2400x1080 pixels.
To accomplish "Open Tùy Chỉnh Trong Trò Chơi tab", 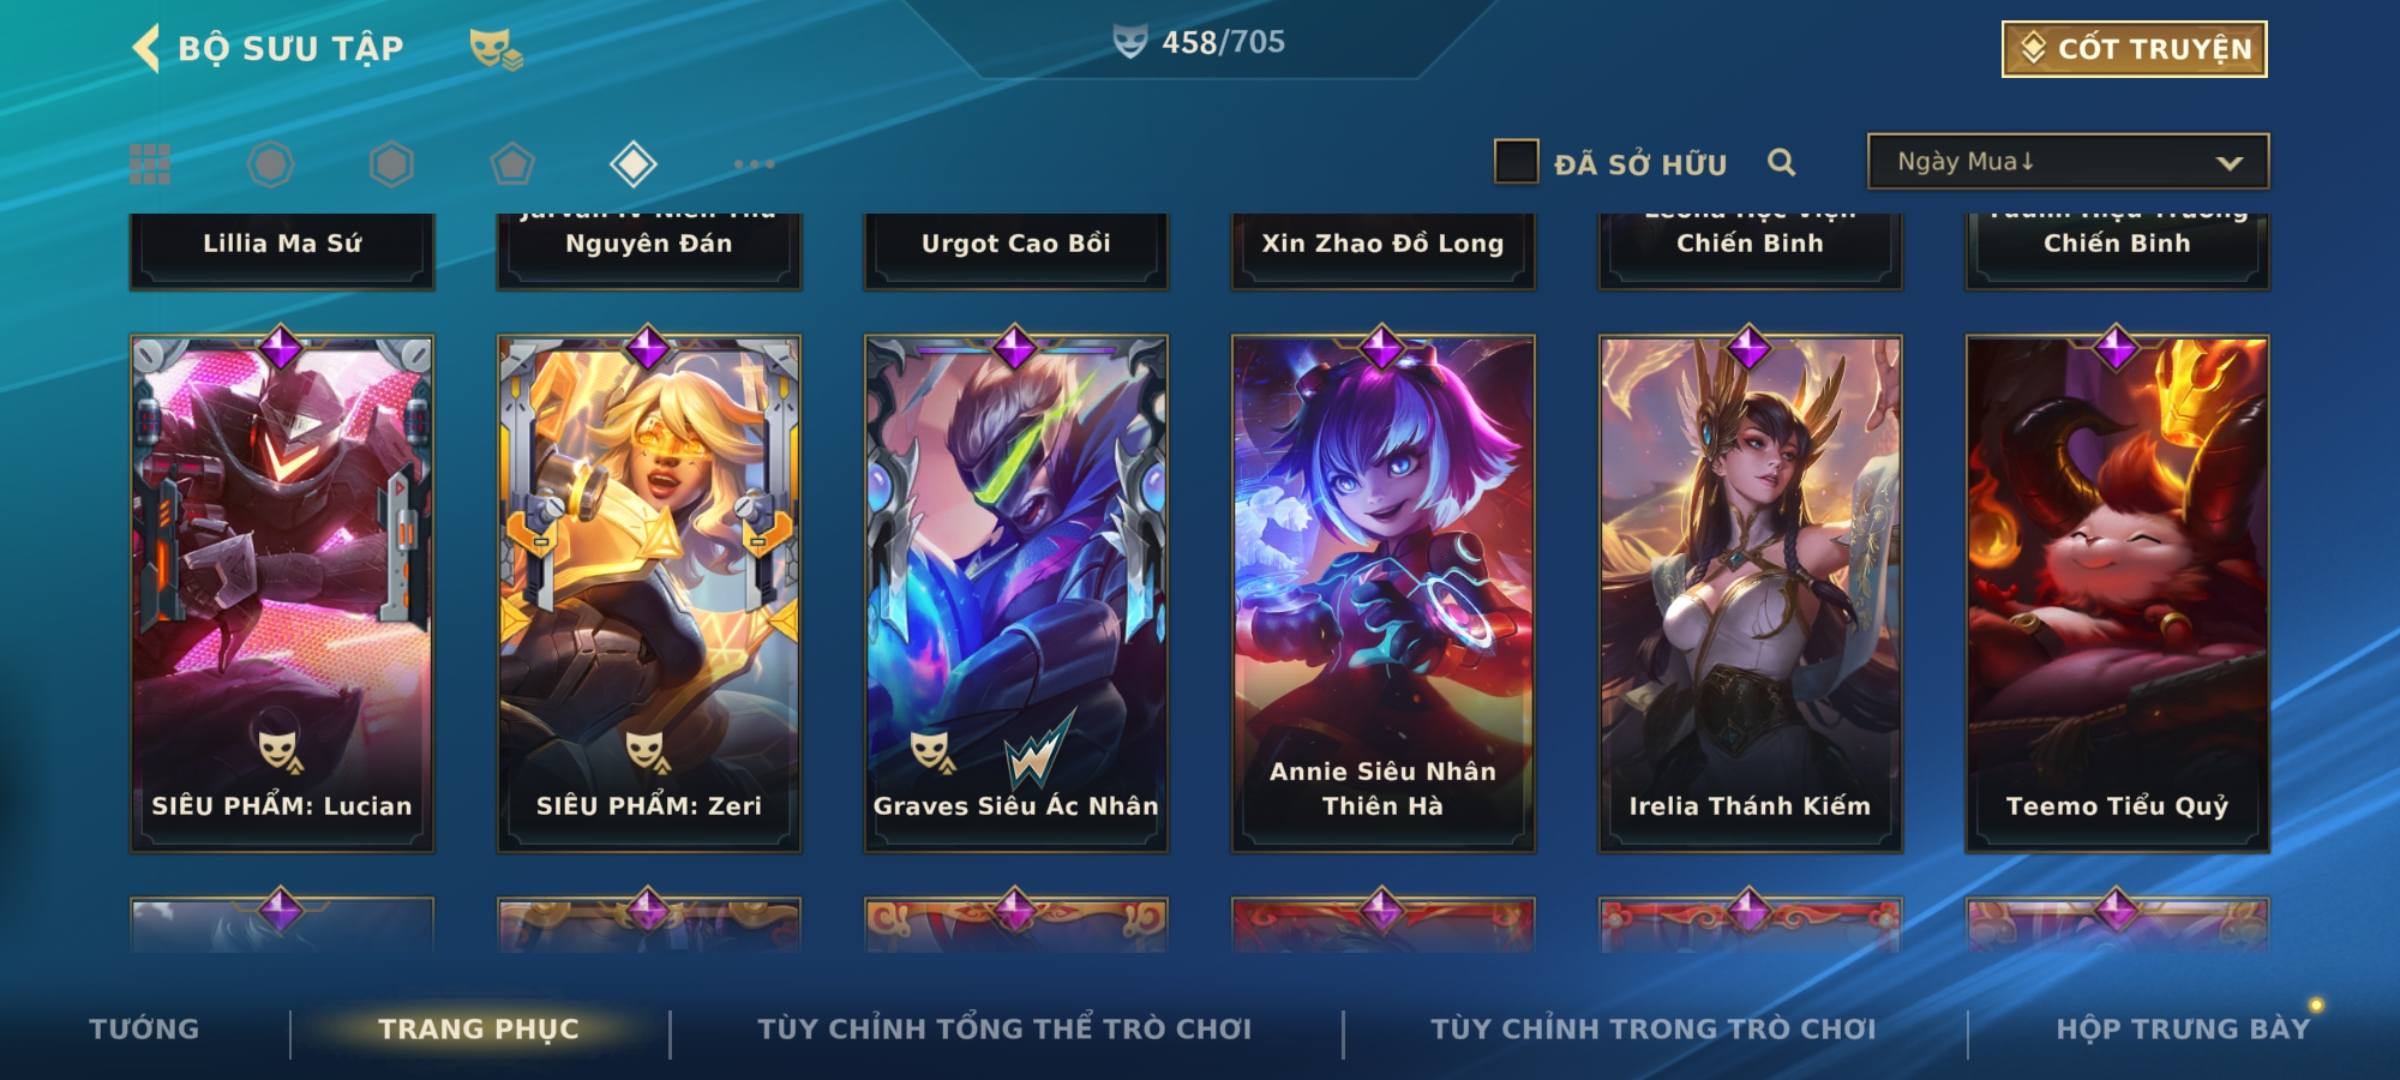I will [1653, 1028].
